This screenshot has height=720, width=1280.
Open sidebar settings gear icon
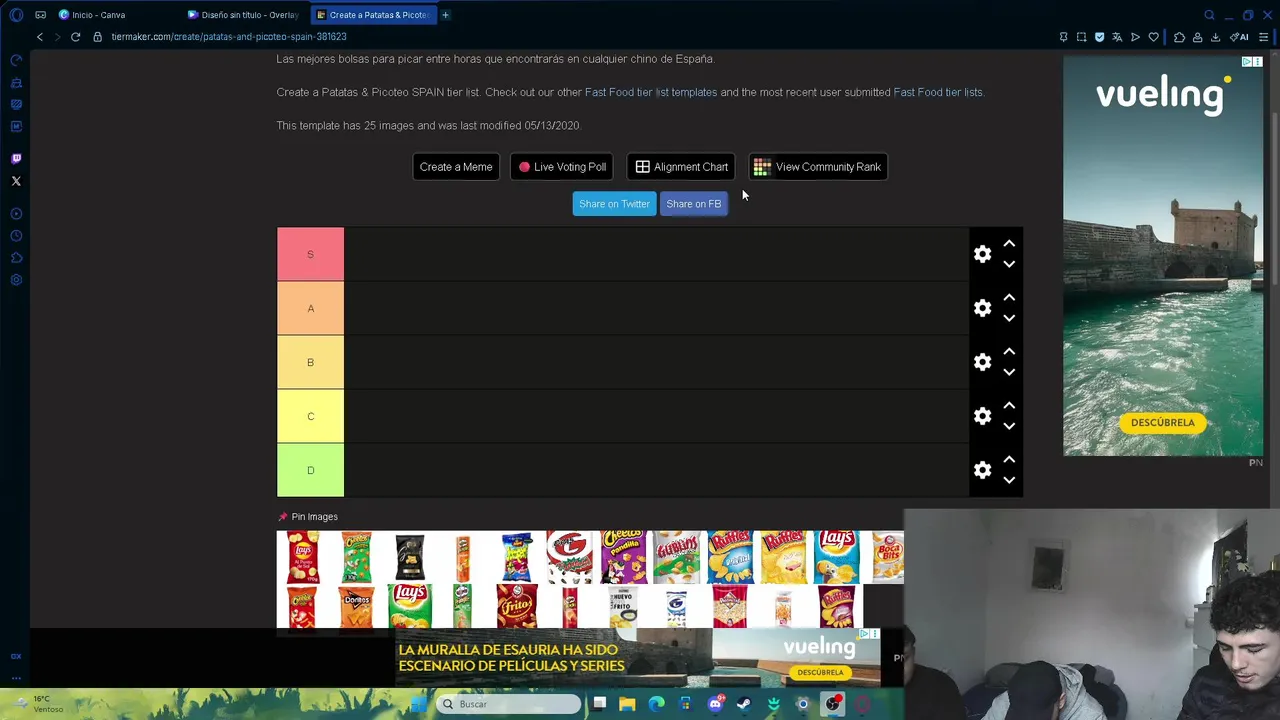click(x=16, y=280)
